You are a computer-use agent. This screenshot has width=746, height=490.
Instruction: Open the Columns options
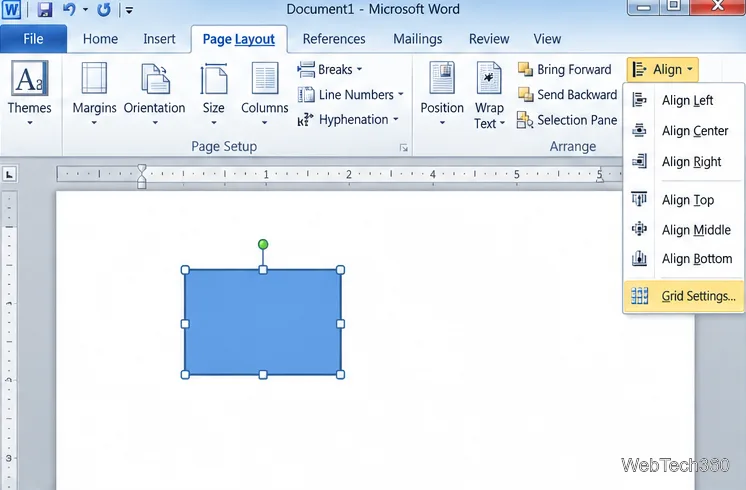pyautogui.click(x=265, y=93)
